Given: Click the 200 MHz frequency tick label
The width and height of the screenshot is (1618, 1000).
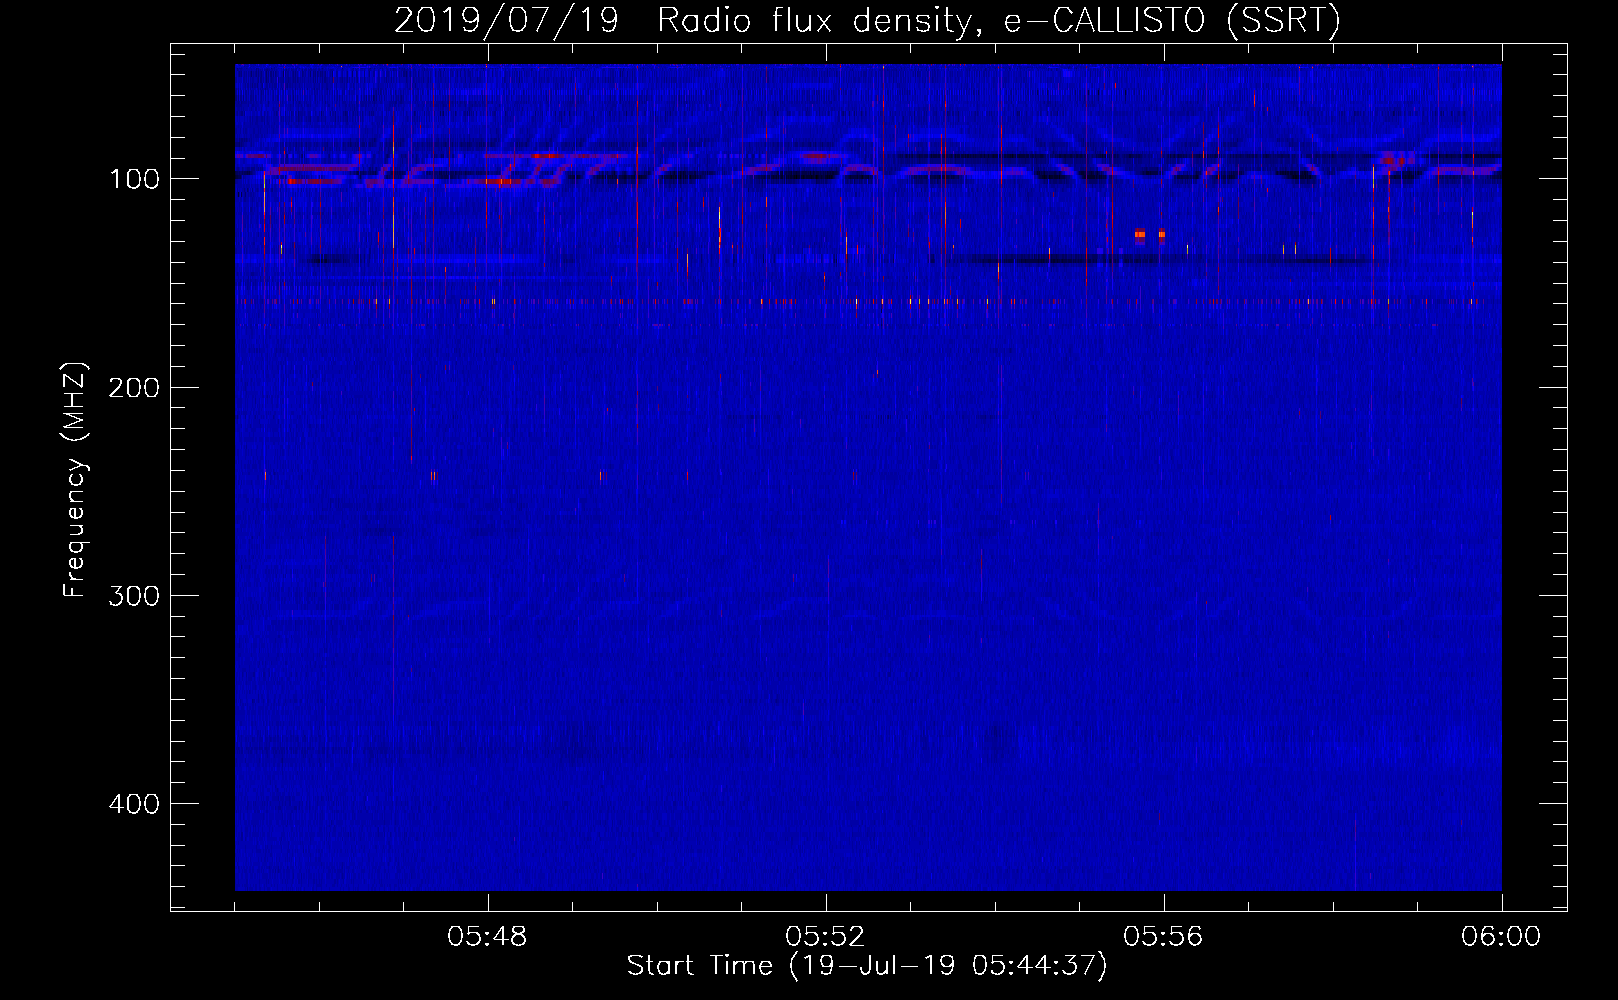Looking at the screenshot, I should click(x=134, y=387).
